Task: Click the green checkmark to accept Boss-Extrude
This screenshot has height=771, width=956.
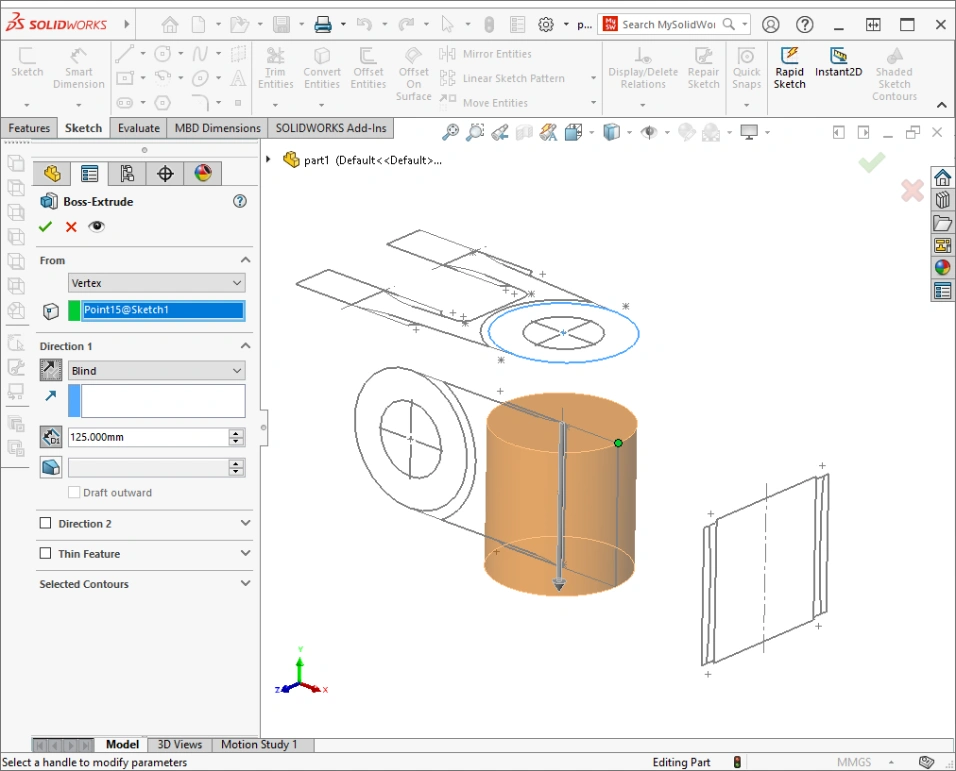Action: click(x=45, y=227)
